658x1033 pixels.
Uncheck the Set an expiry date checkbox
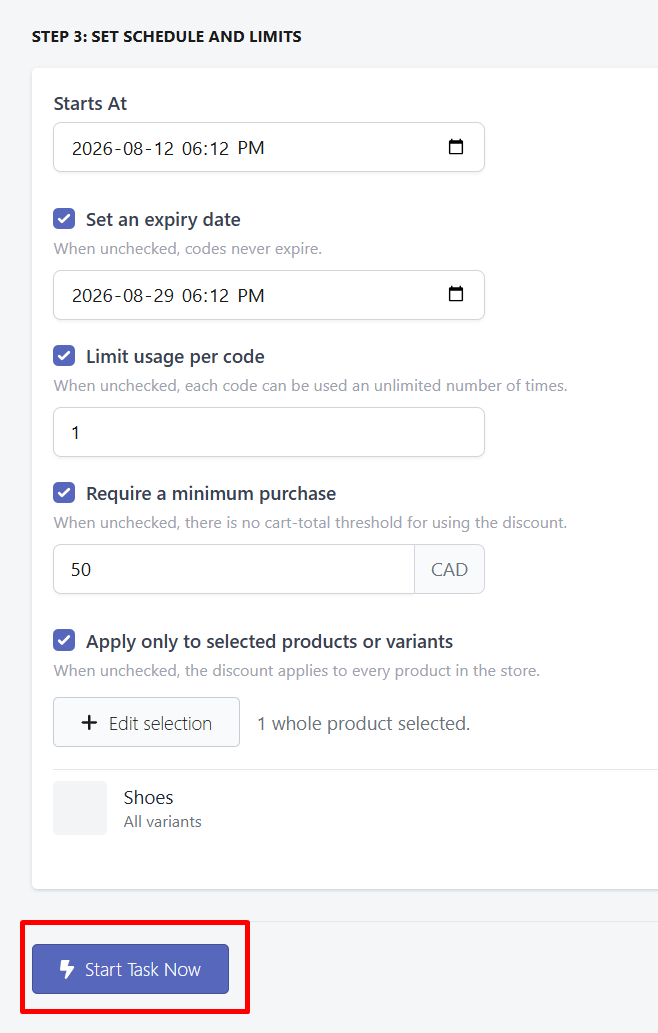(x=64, y=219)
